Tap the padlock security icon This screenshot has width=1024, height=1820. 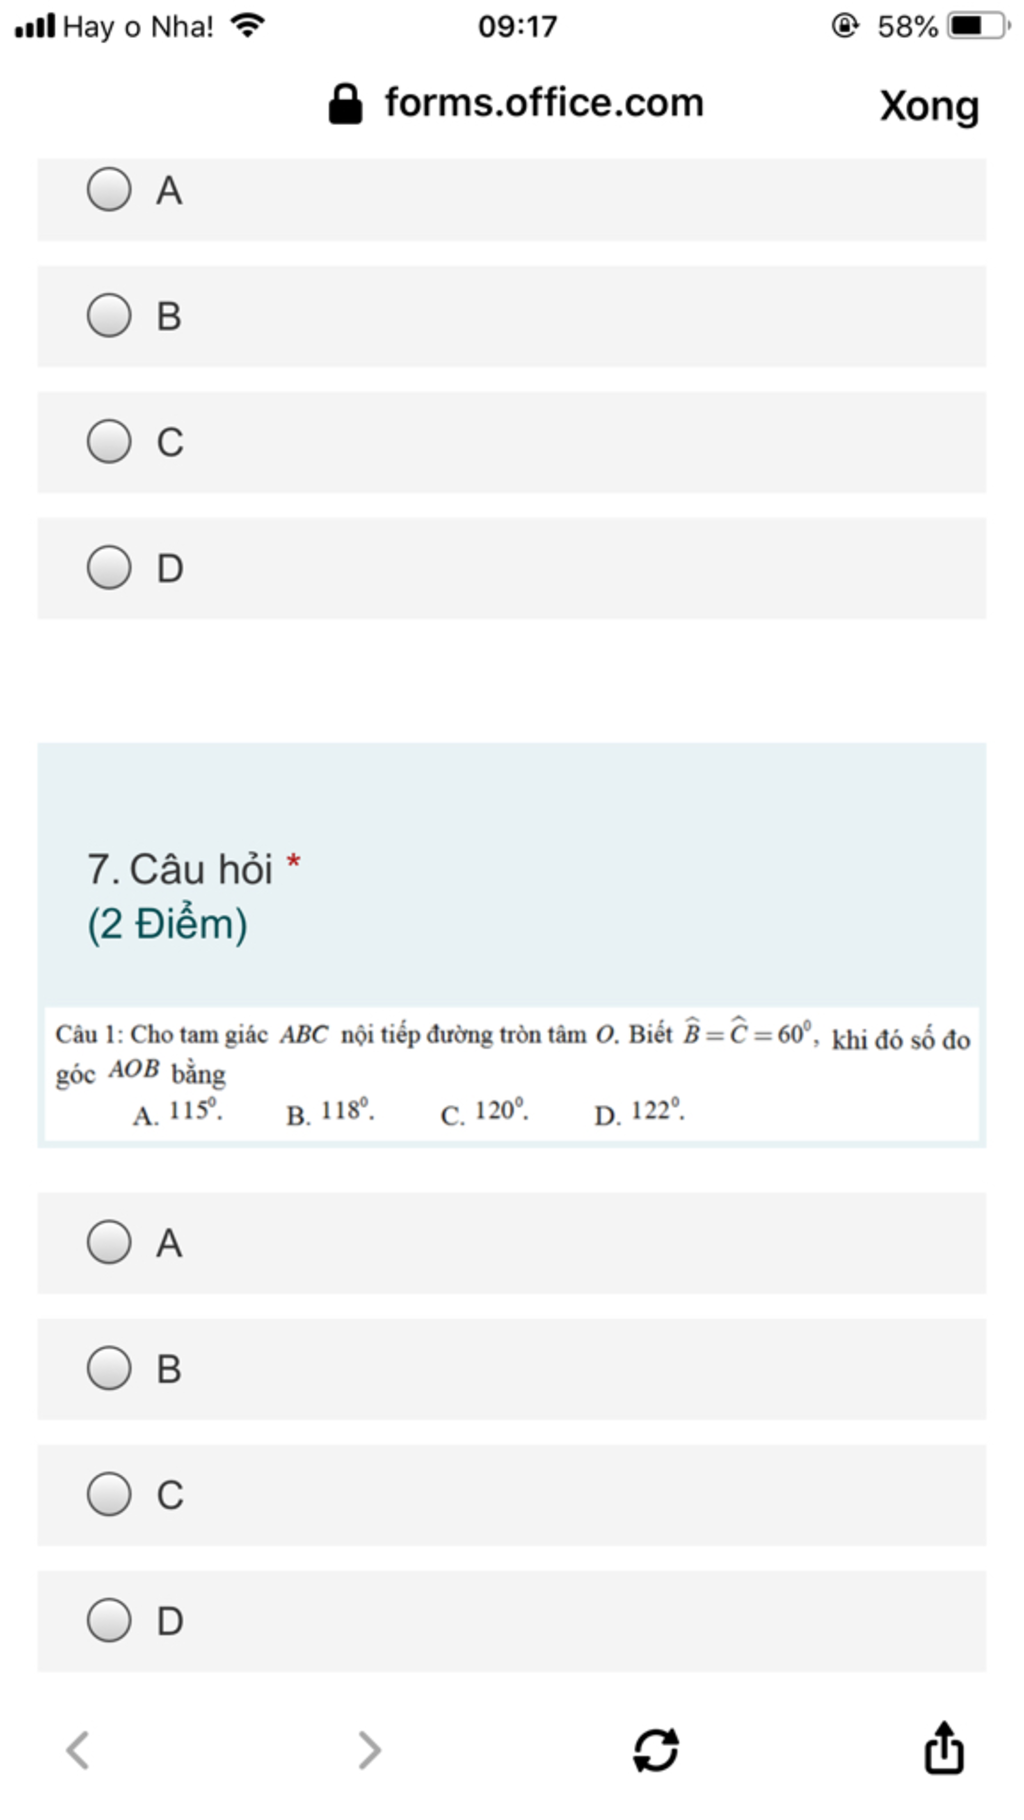click(x=345, y=104)
